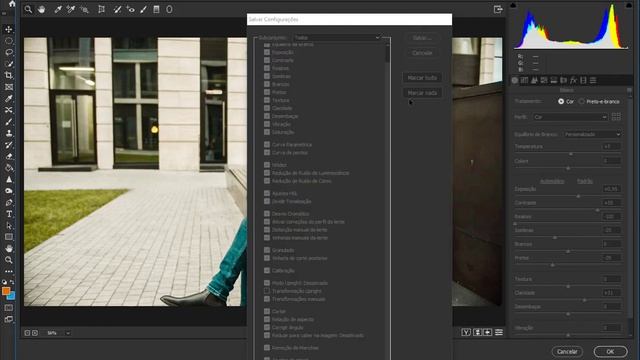Viewport: 640px width, 360px height.
Task: Open the Perfil dropdown
Action: [x=570, y=117]
